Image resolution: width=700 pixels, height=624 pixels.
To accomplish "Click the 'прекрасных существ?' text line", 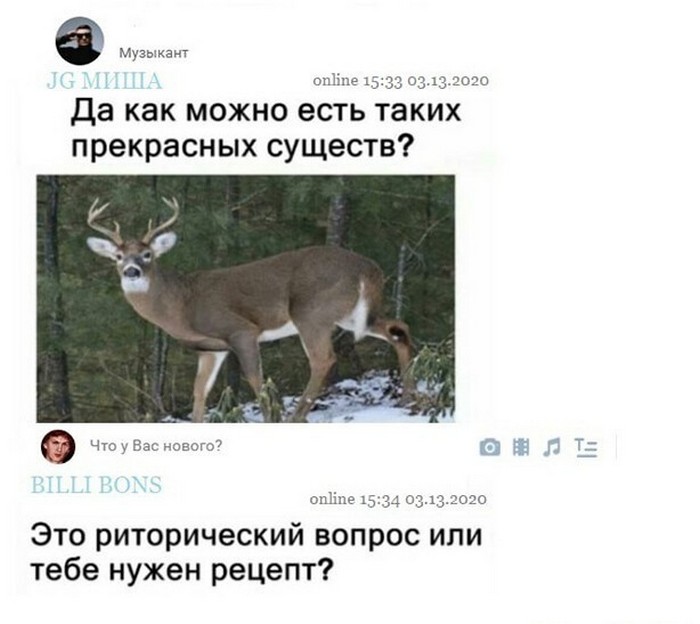I will [241, 146].
